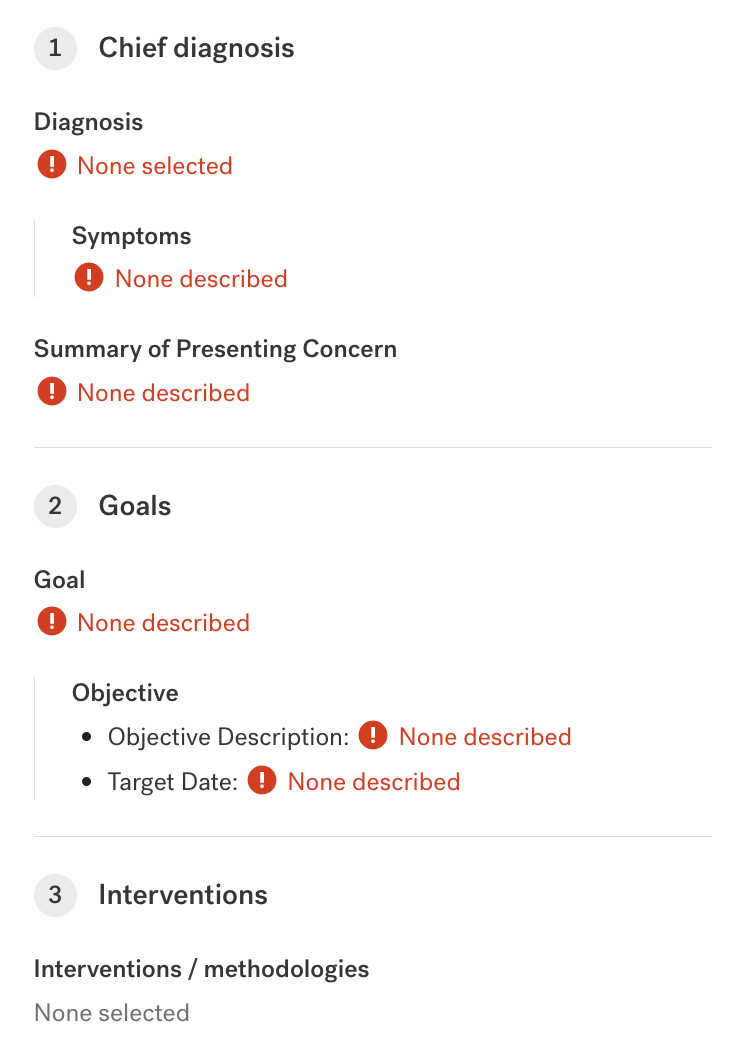Screen dimensions: 740x1054
Task: Click 'None described' next to Objective Description
Action: [485, 737]
